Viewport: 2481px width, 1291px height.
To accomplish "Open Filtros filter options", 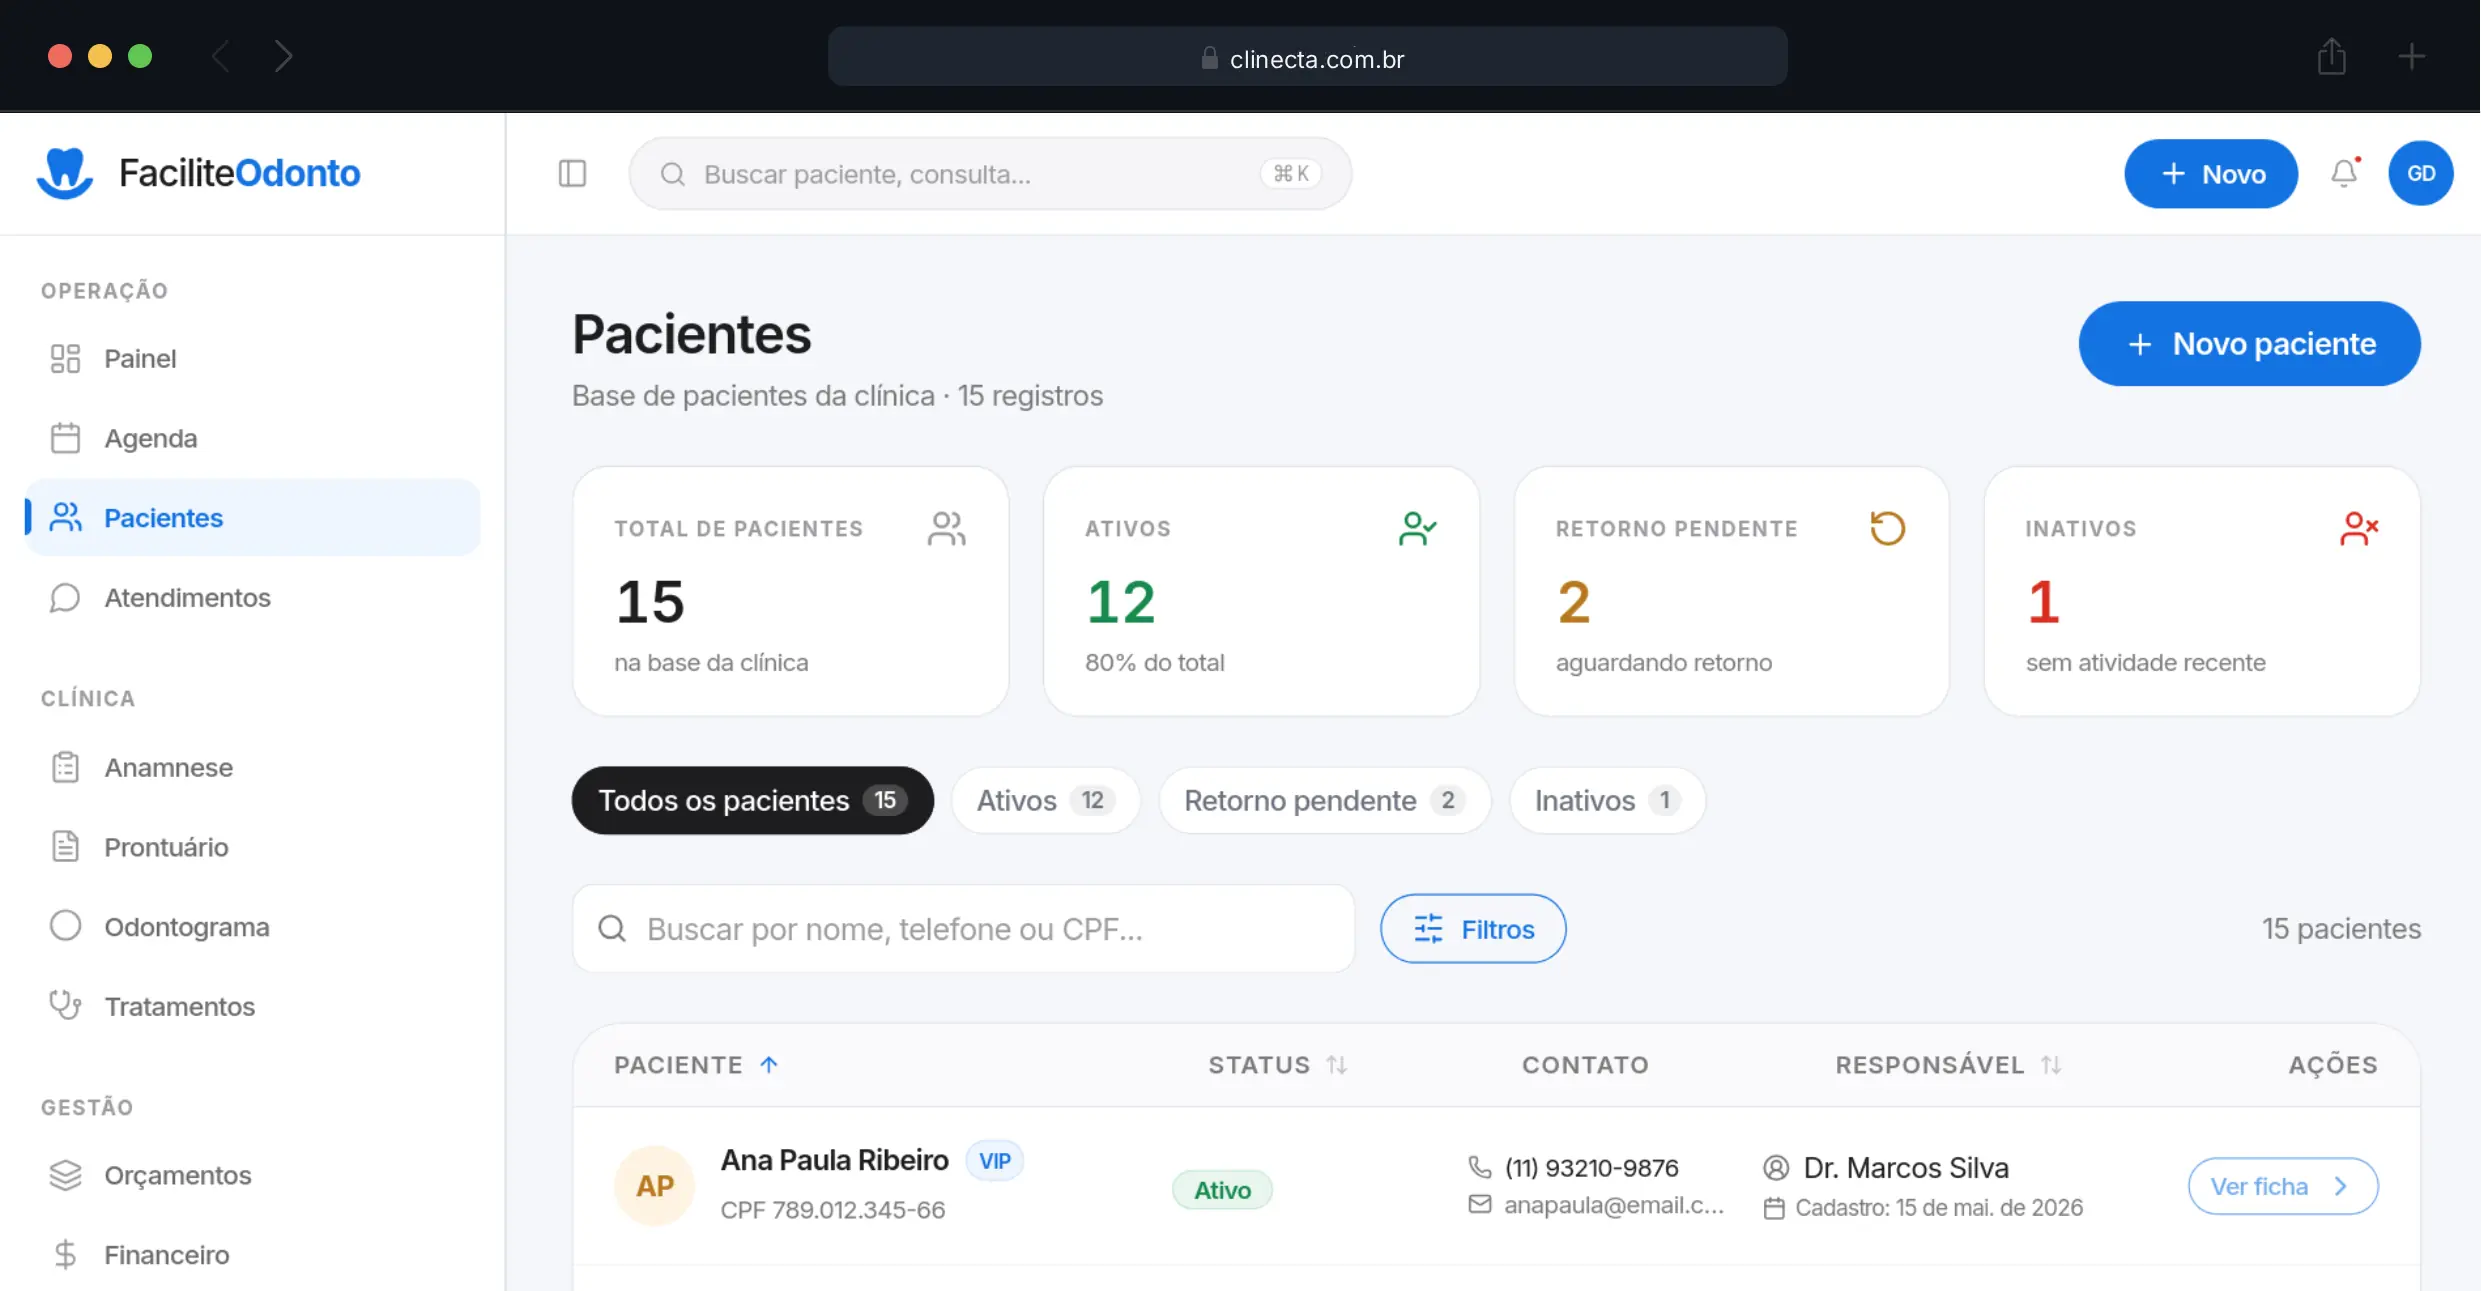I will click(1473, 929).
